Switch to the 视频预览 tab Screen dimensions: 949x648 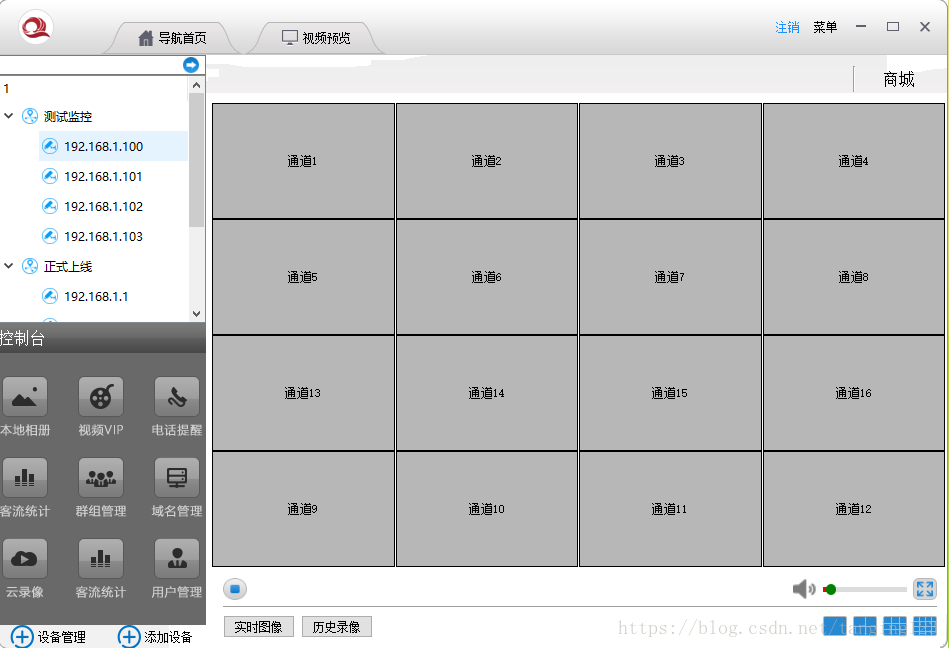[316, 38]
